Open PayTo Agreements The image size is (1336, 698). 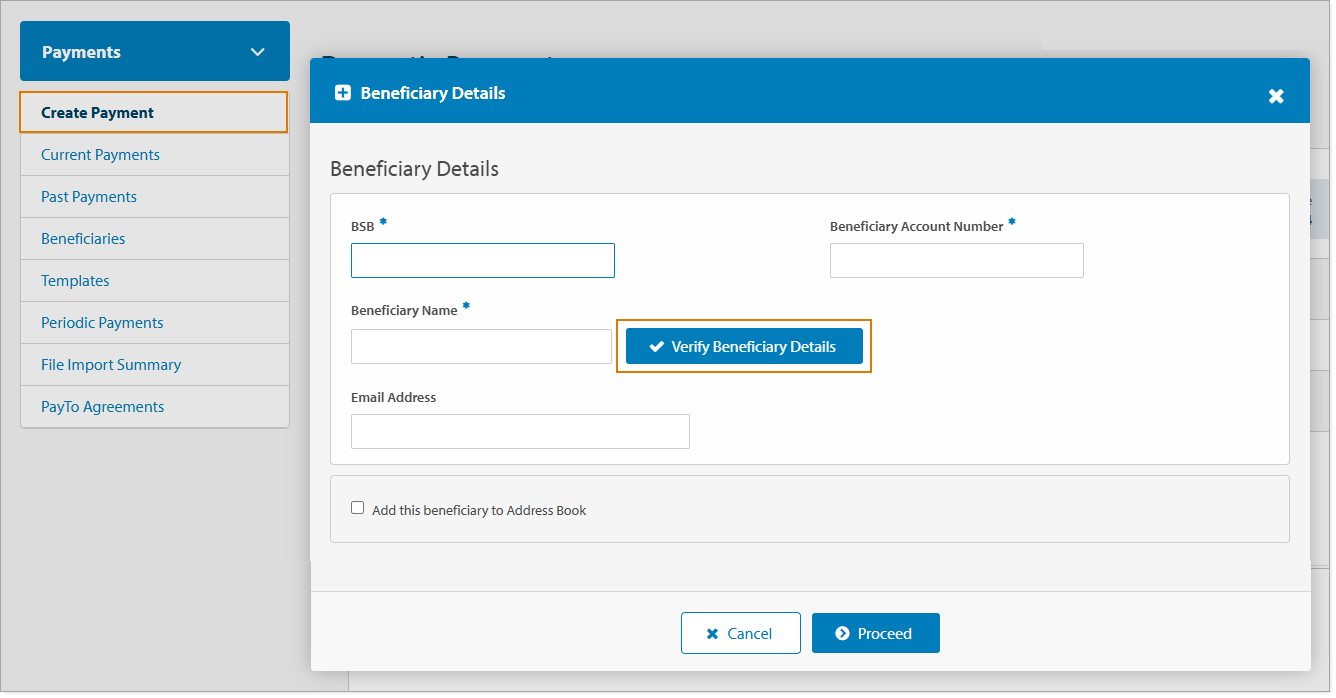[102, 406]
